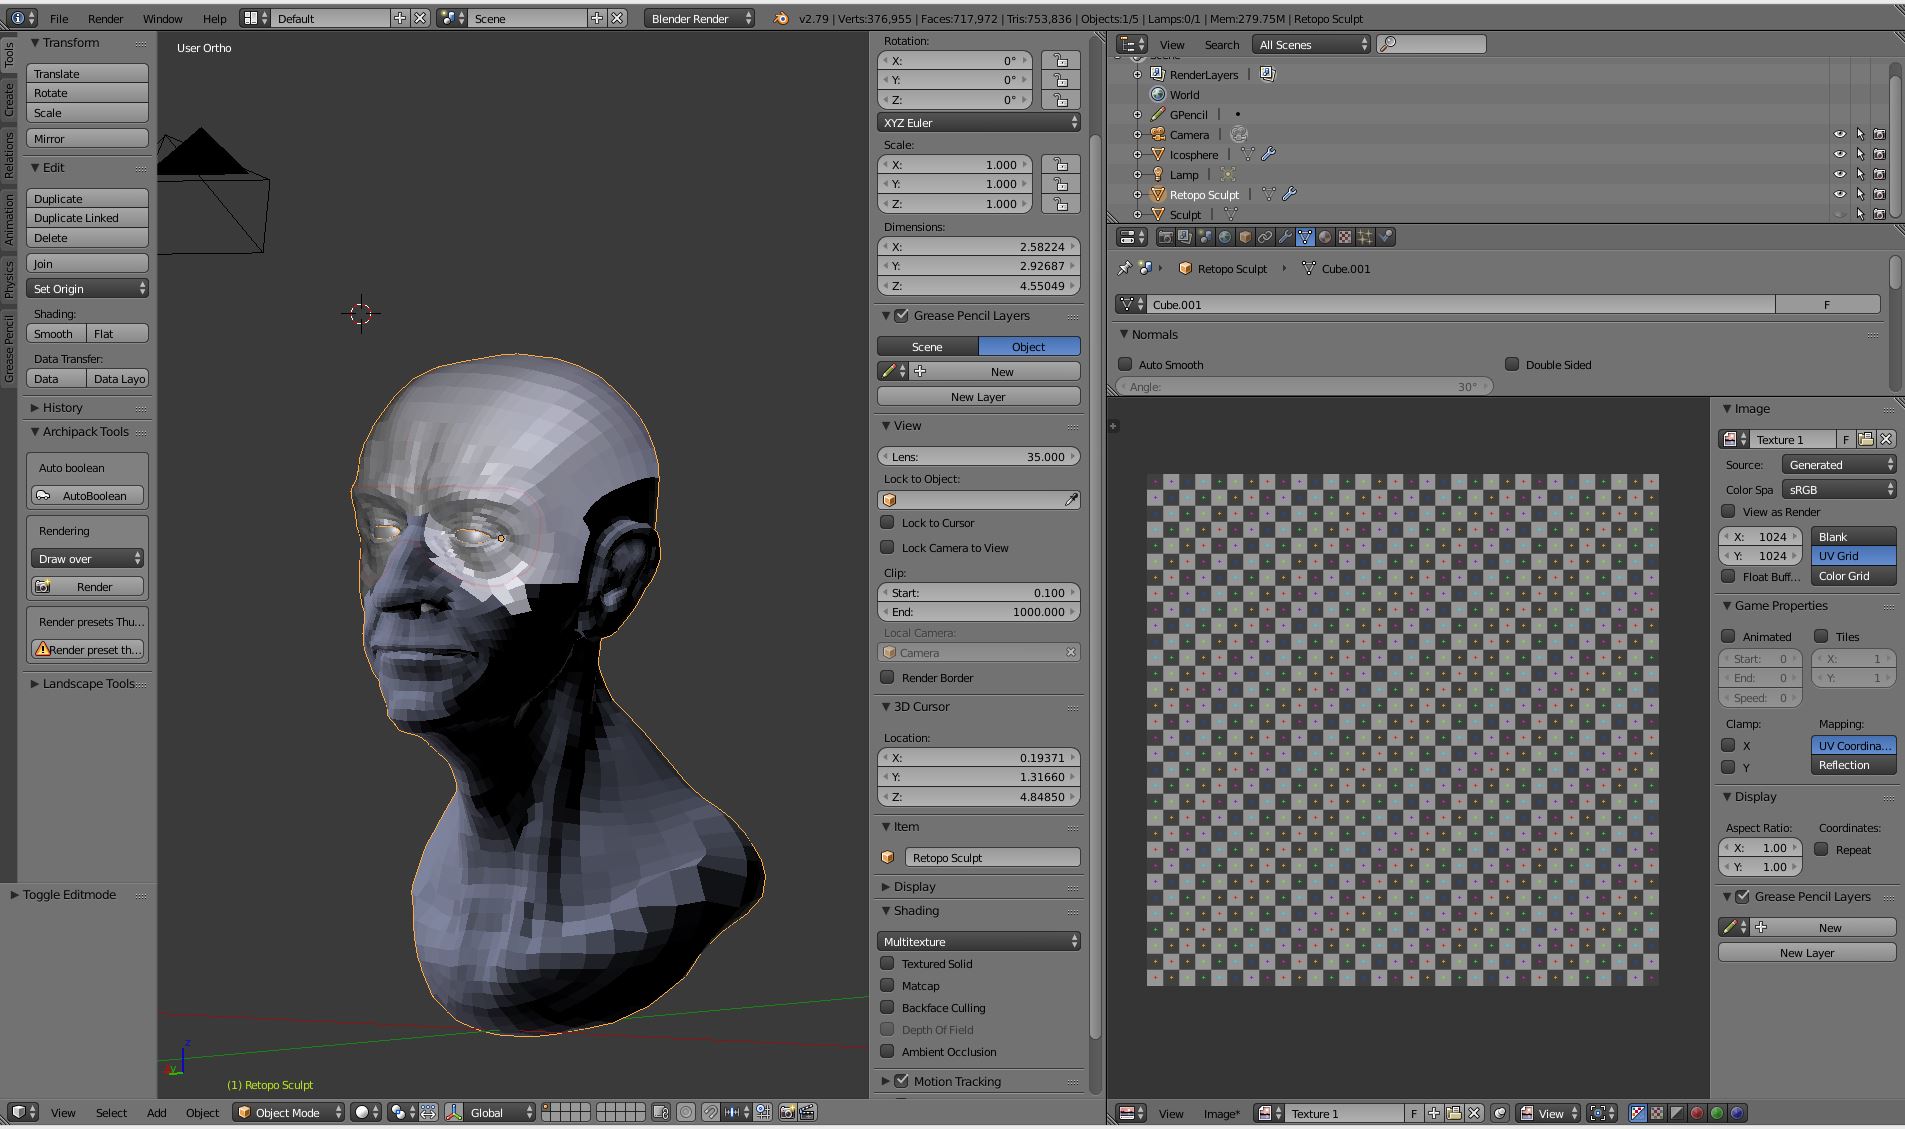Open World properties with the globe icon

[1226, 237]
